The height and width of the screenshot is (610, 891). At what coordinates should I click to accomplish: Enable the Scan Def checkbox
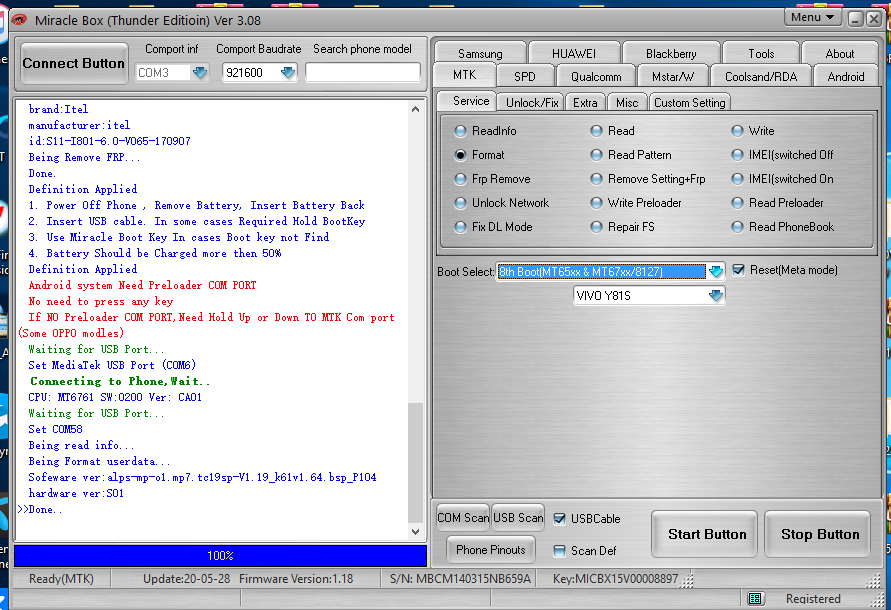coord(559,550)
